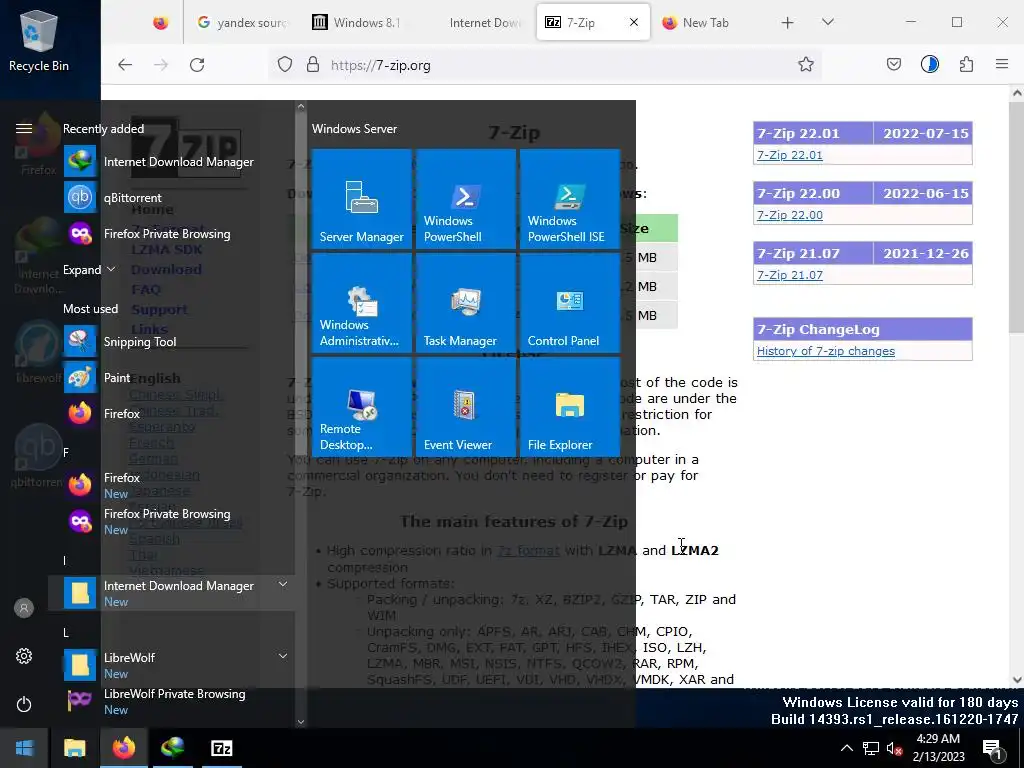Switch to Firefox on the taskbar

123,748
